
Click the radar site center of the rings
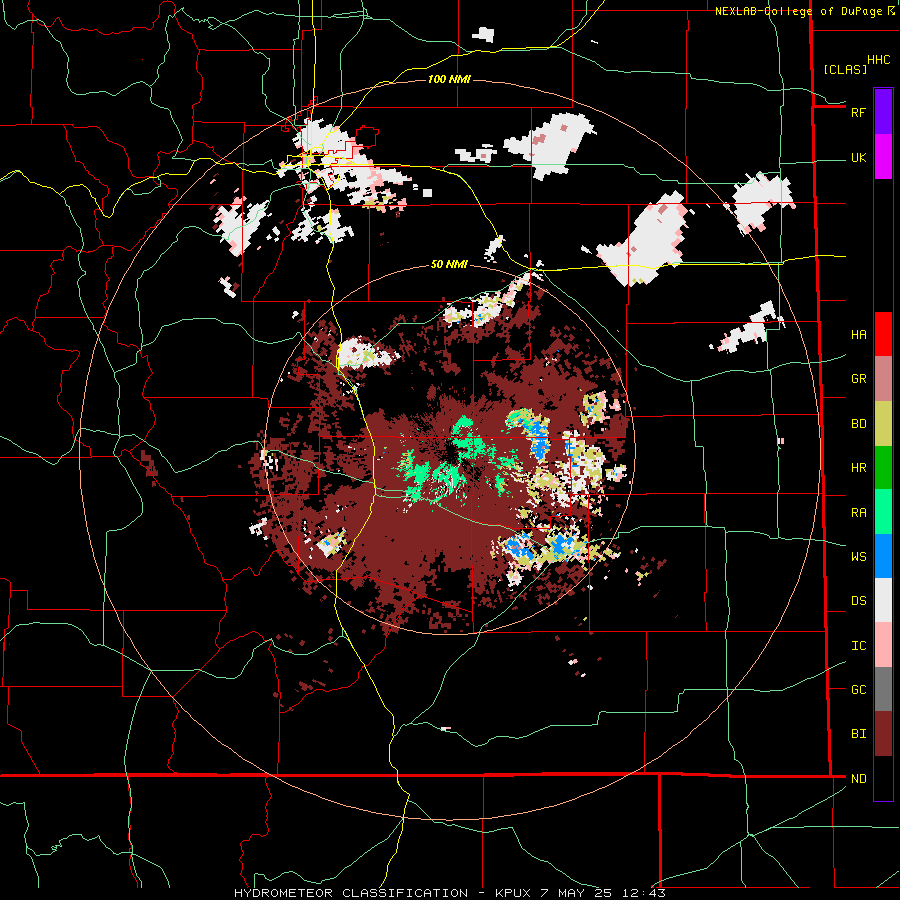[x=449, y=450]
